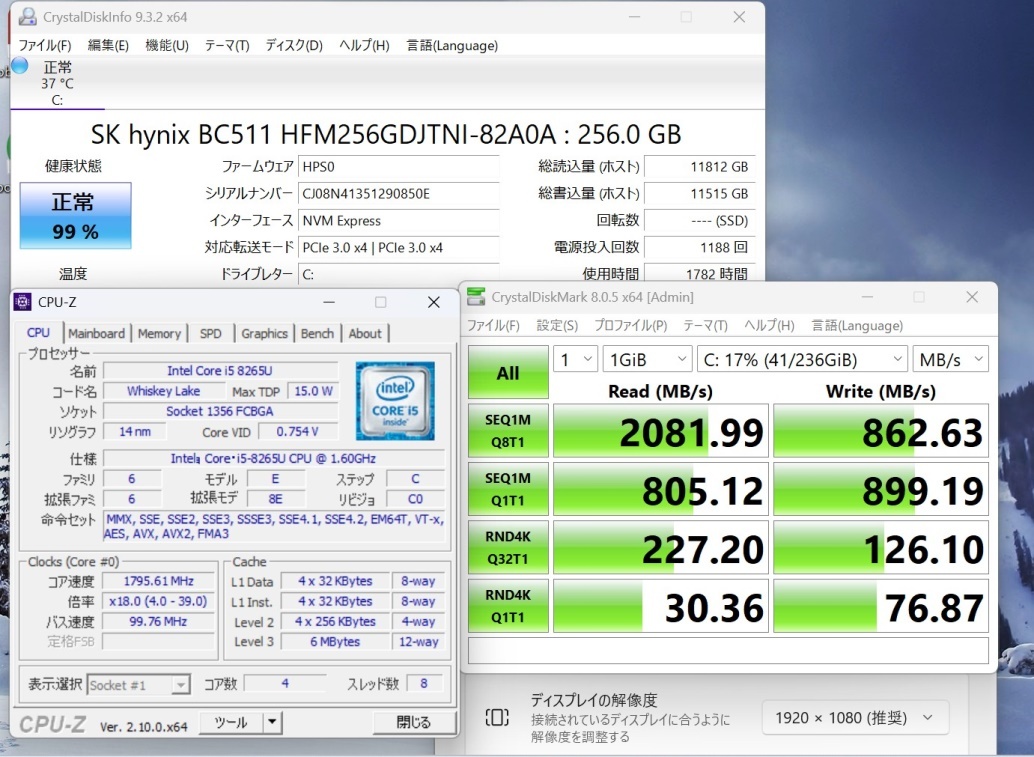Run RND4K Q32T1 benchmark
The height and width of the screenshot is (757, 1034).
point(508,547)
